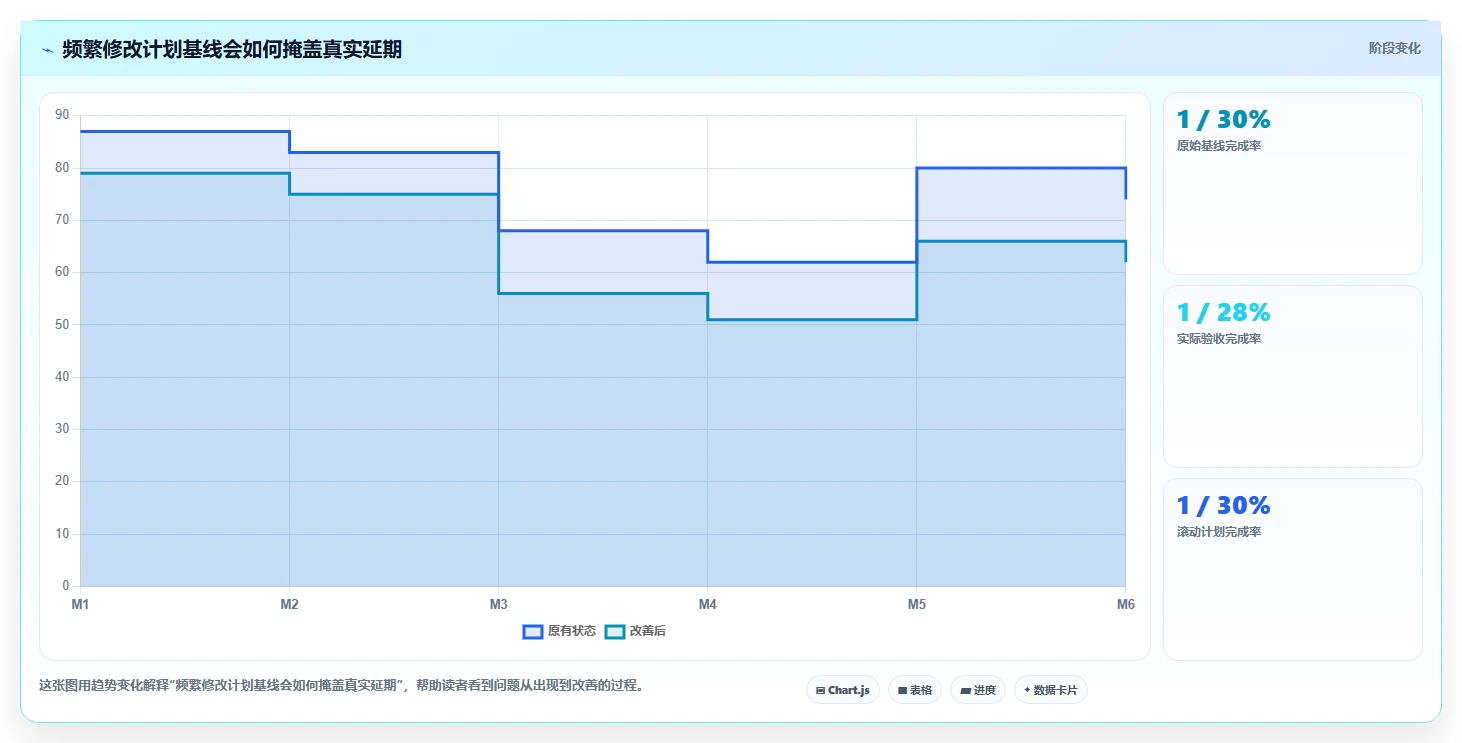Screen dimensions: 1462x743
Task: Click the 原有状态 legend text
Action: 572,631
